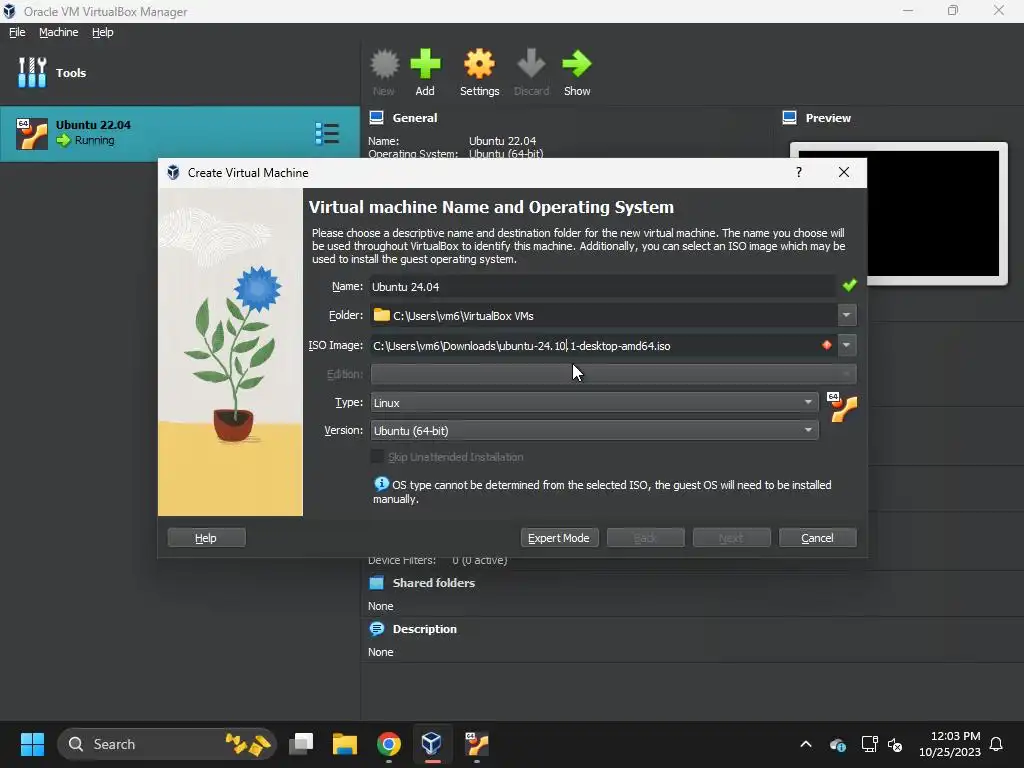Click the dialog help question mark
Image resolution: width=1024 pixels, height=768 pixels.
tap(799, 172)
